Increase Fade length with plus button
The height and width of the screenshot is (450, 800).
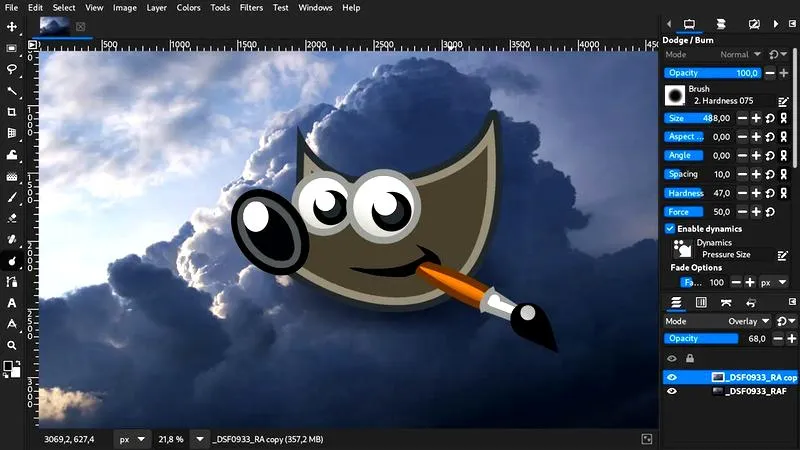[x=749, y=282]
